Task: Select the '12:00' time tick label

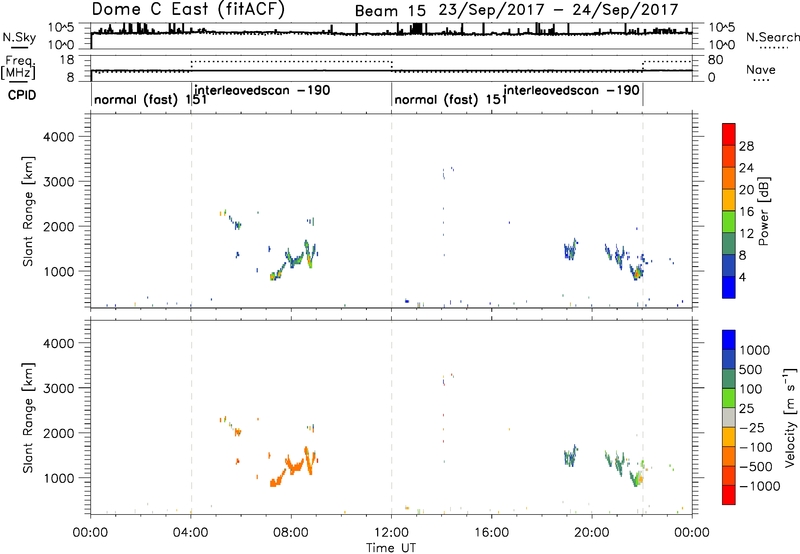Action: point(391,533)
